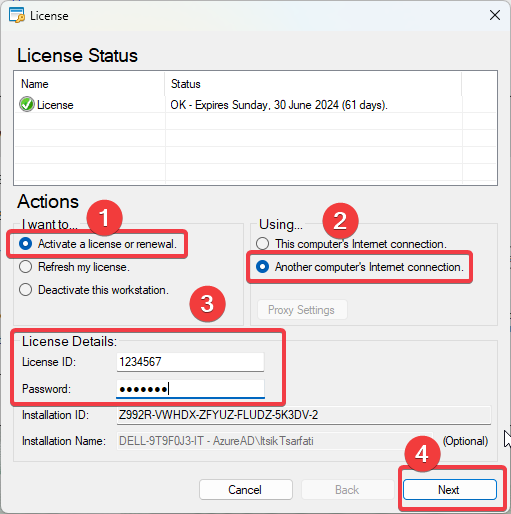The height and width of the screenshot is (514, 511).
Task: Open Proxy Settings
Action: (302, 310)
